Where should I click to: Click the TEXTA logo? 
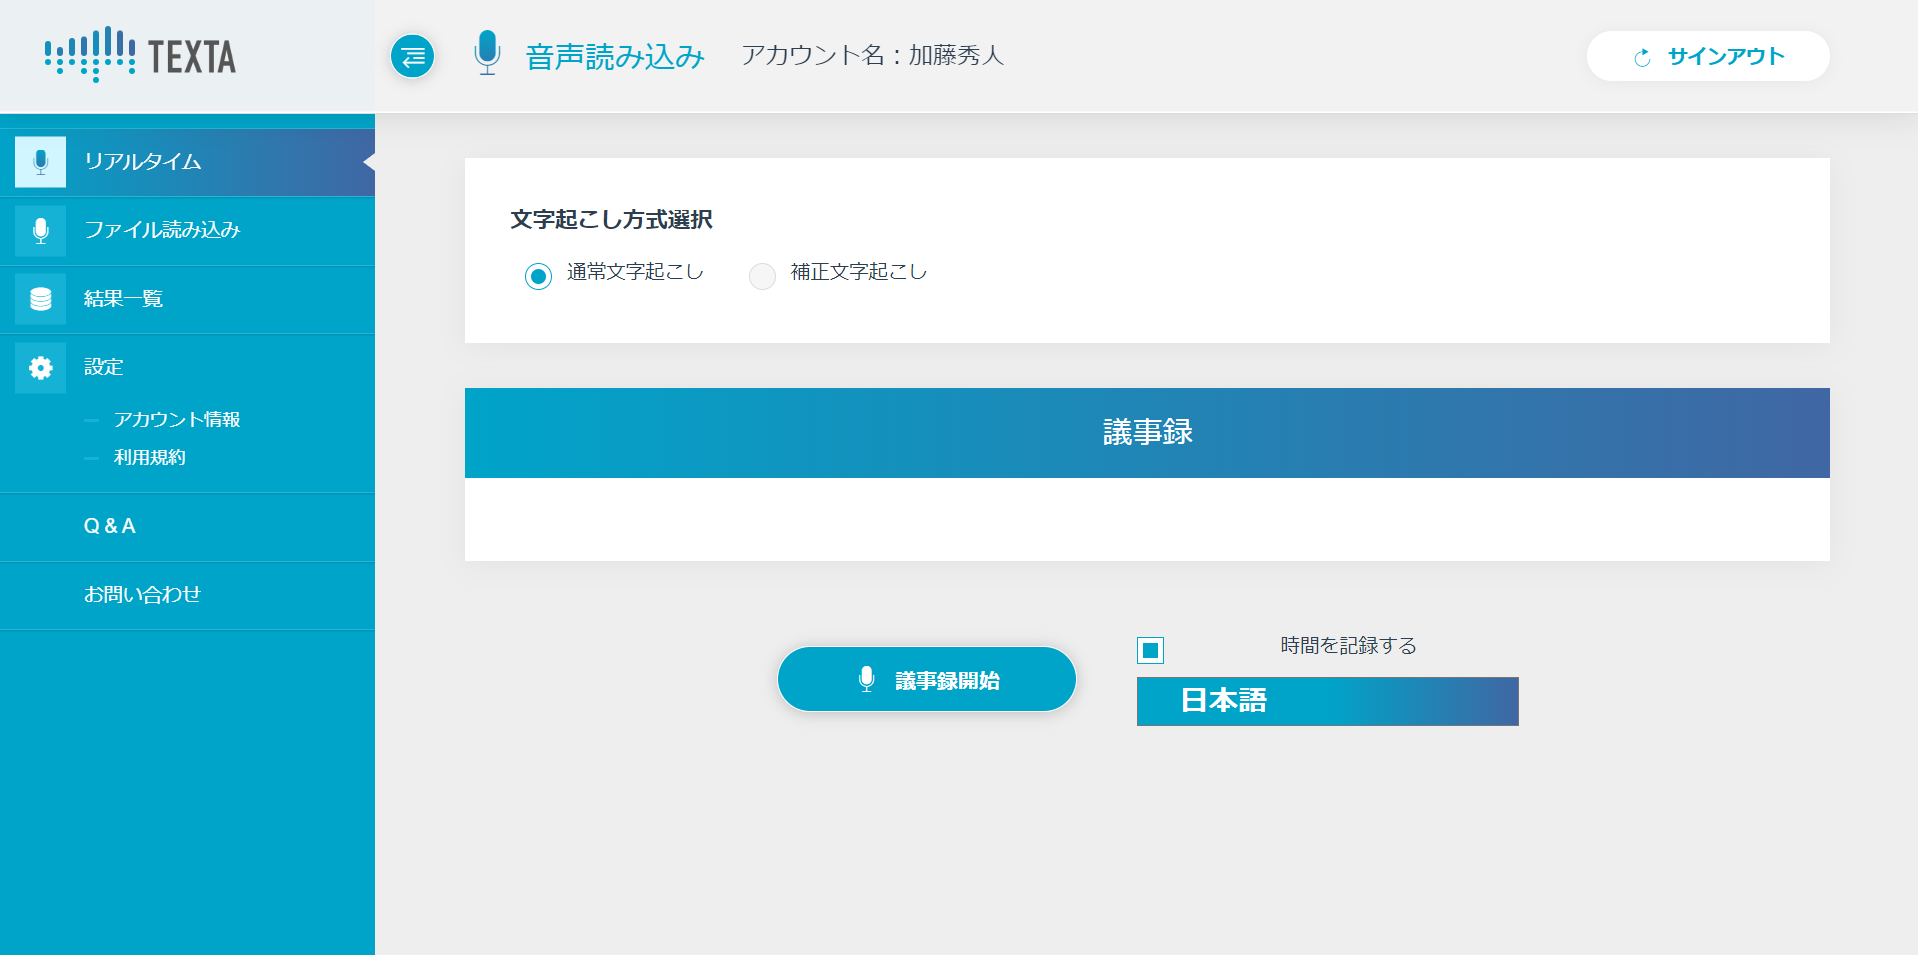tap(140, 55)
